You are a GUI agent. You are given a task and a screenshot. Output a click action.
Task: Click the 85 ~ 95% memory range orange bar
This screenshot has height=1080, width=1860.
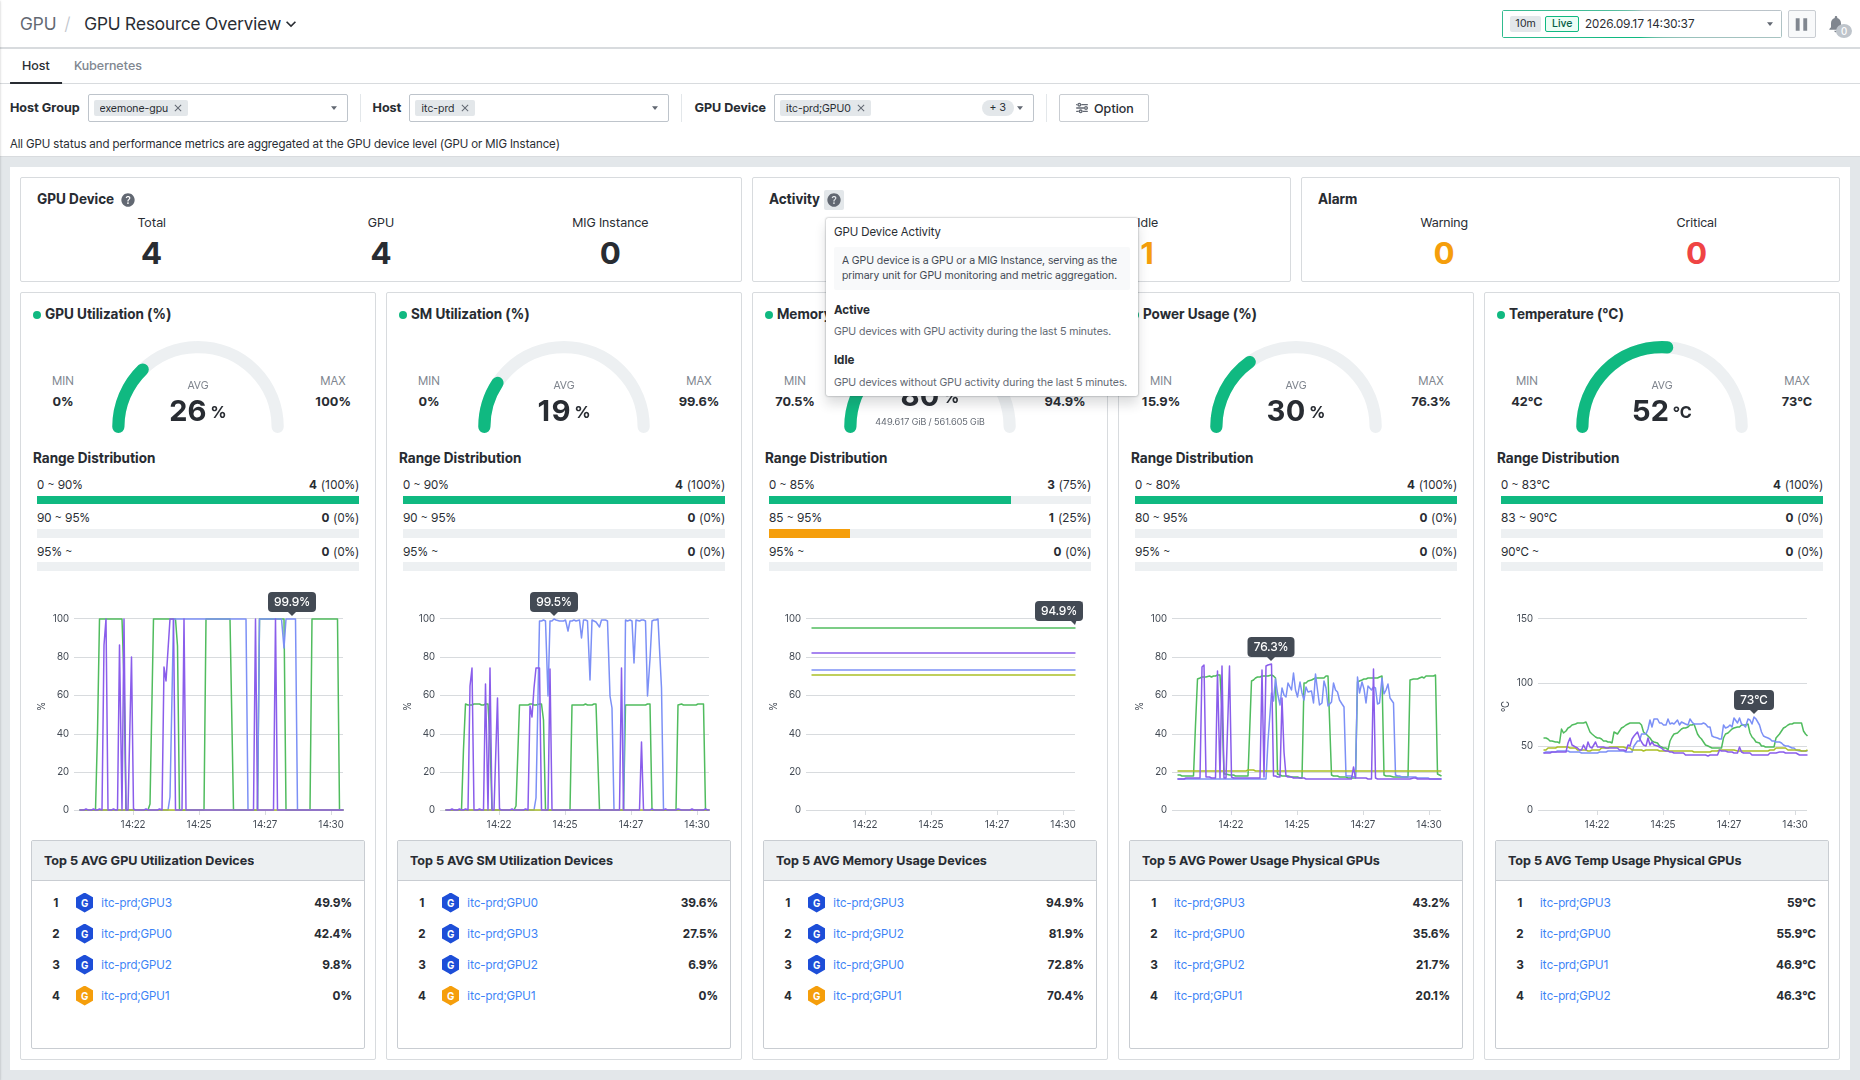(809, 534)
